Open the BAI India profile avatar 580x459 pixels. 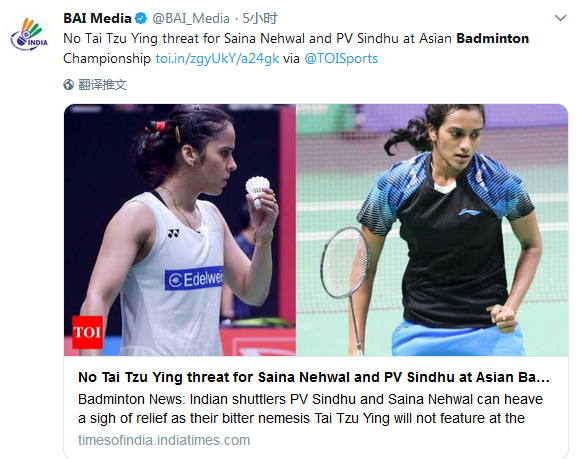[x=29, y=34]
